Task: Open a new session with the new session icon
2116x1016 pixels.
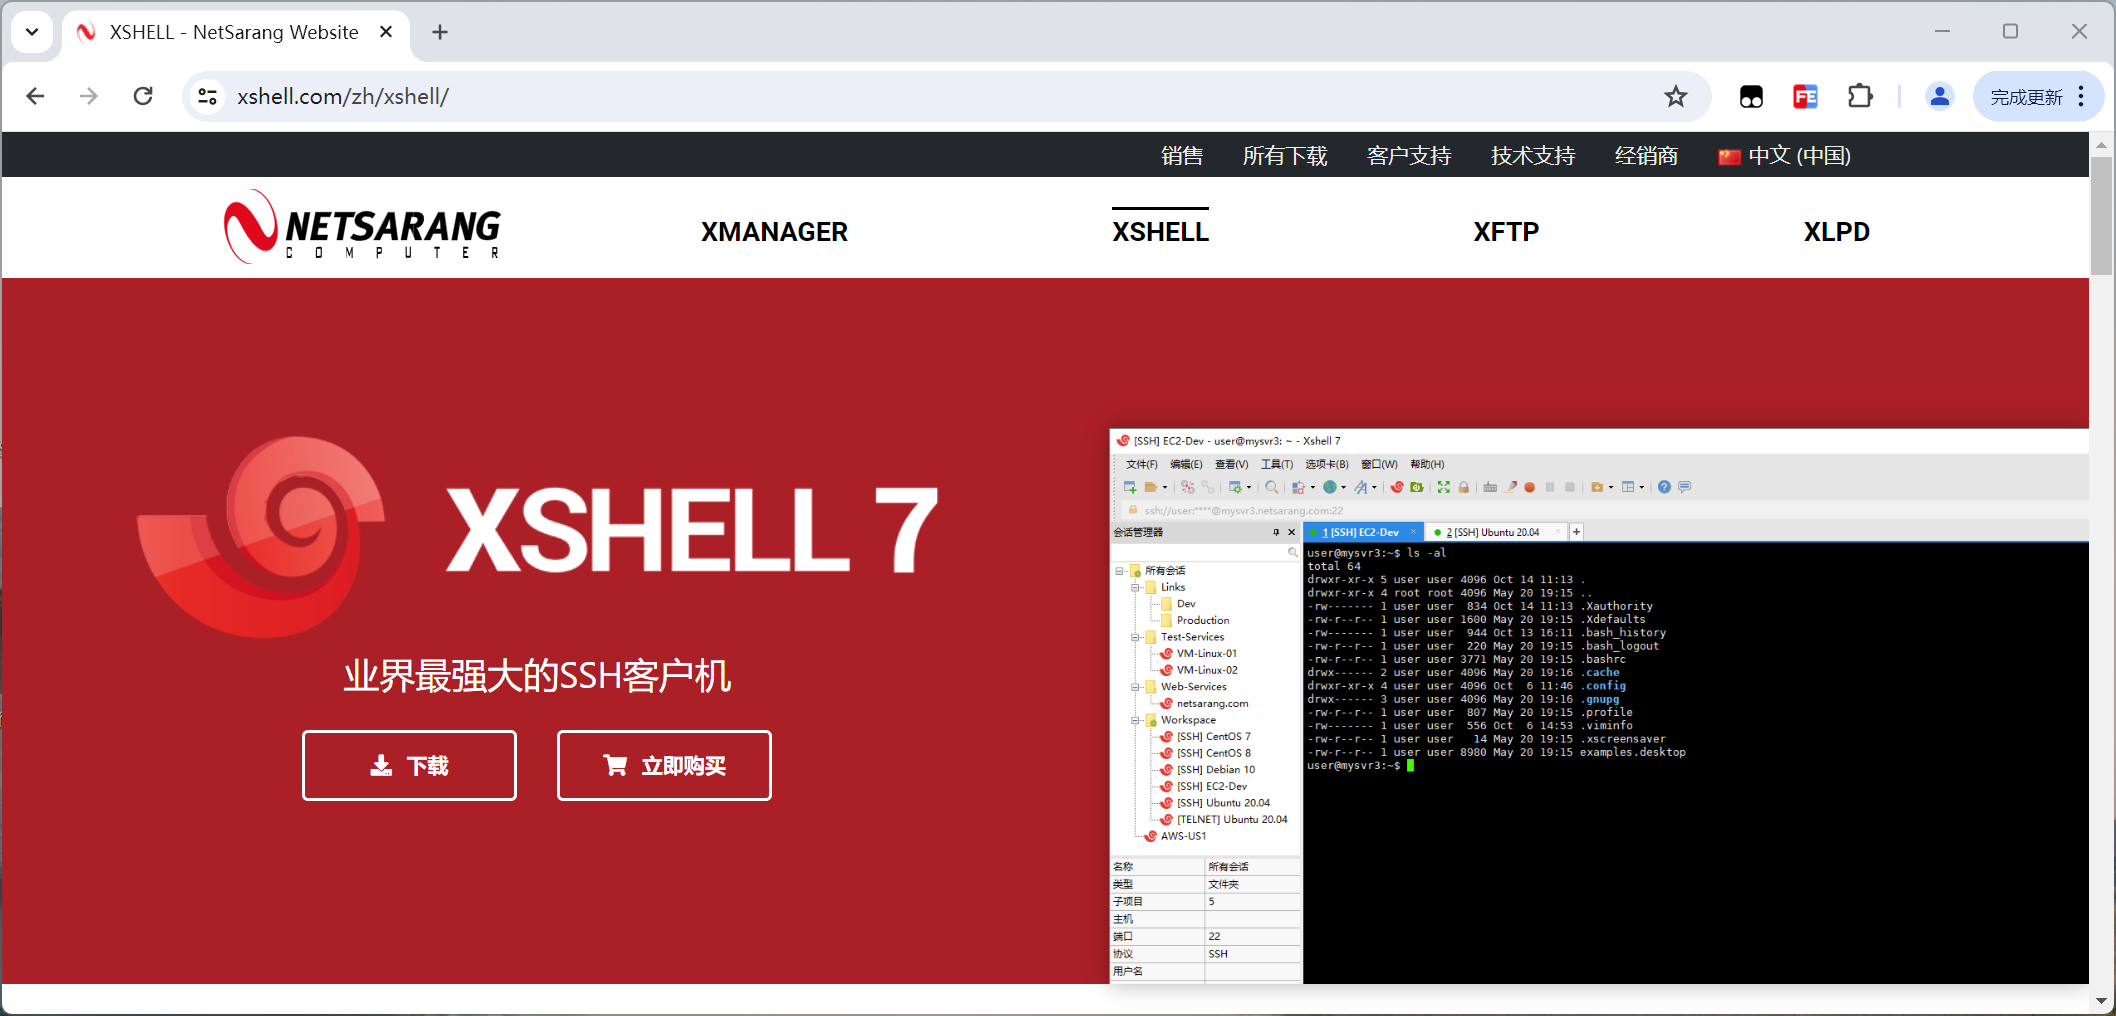Action: click(x=1128, y=487)
